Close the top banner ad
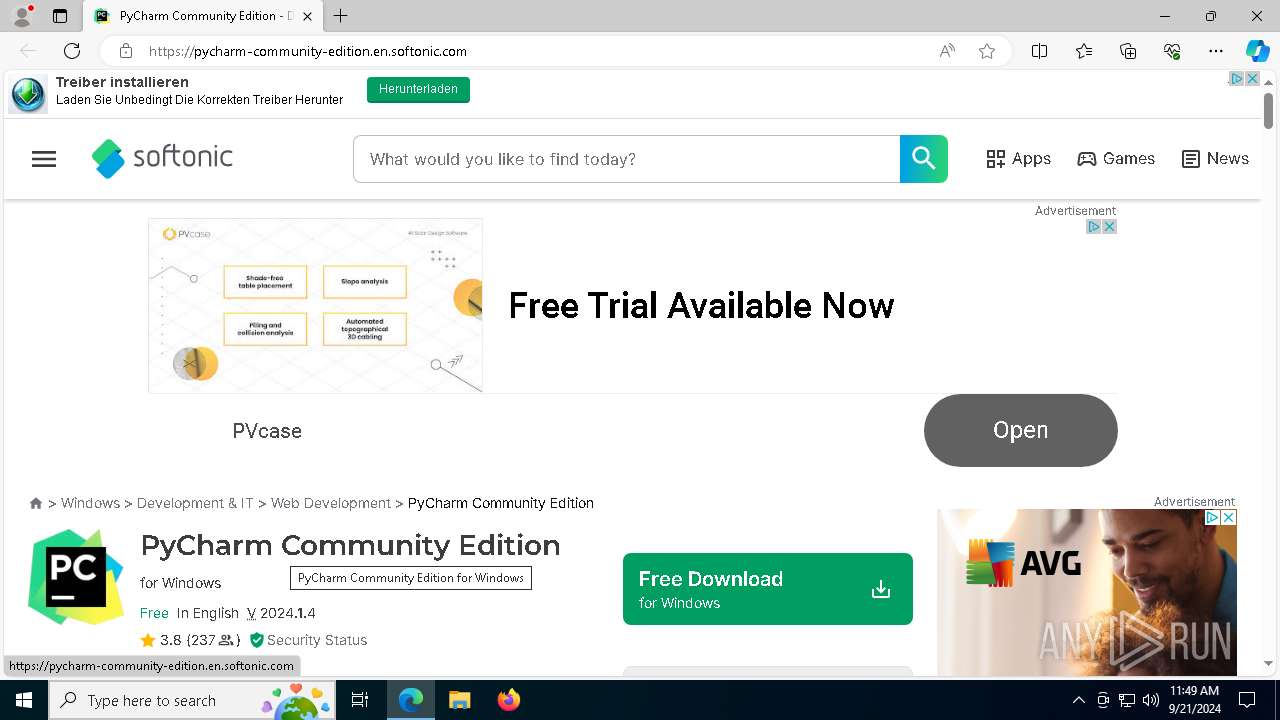 point(1252,79)
